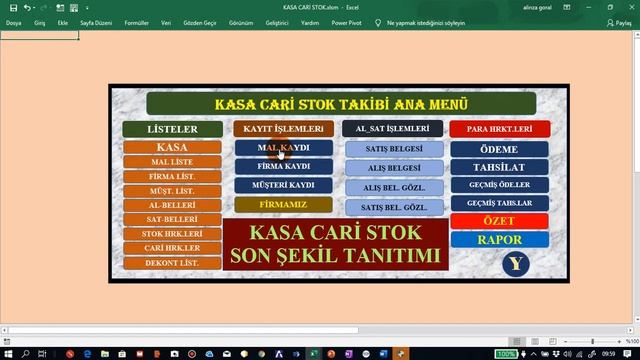Switch to the Giriş ribbon tab
Image resolution: width=640 pixels, height=360 pixels.
(40, 23)
